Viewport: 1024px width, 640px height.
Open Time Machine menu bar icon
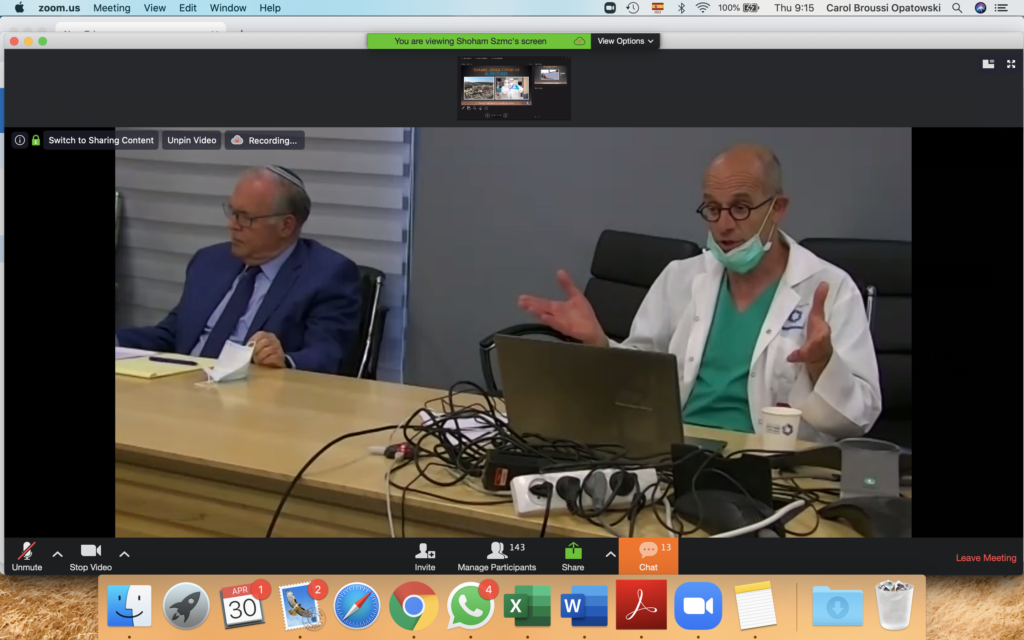633,8
